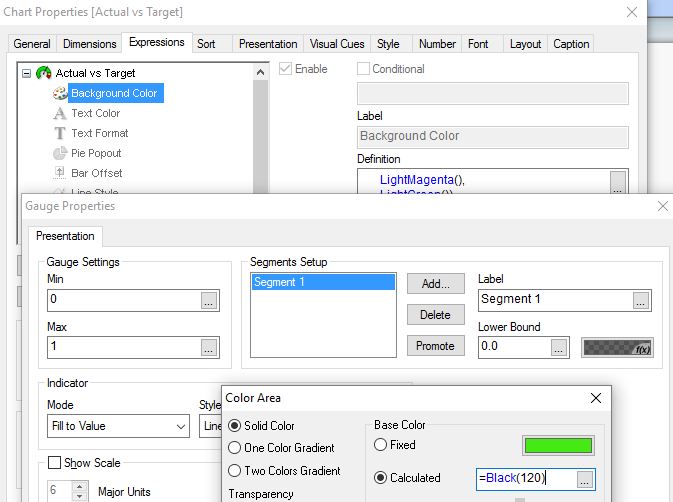
Task: Enable the Show Scale checkbox
Action: pos(55,463)
